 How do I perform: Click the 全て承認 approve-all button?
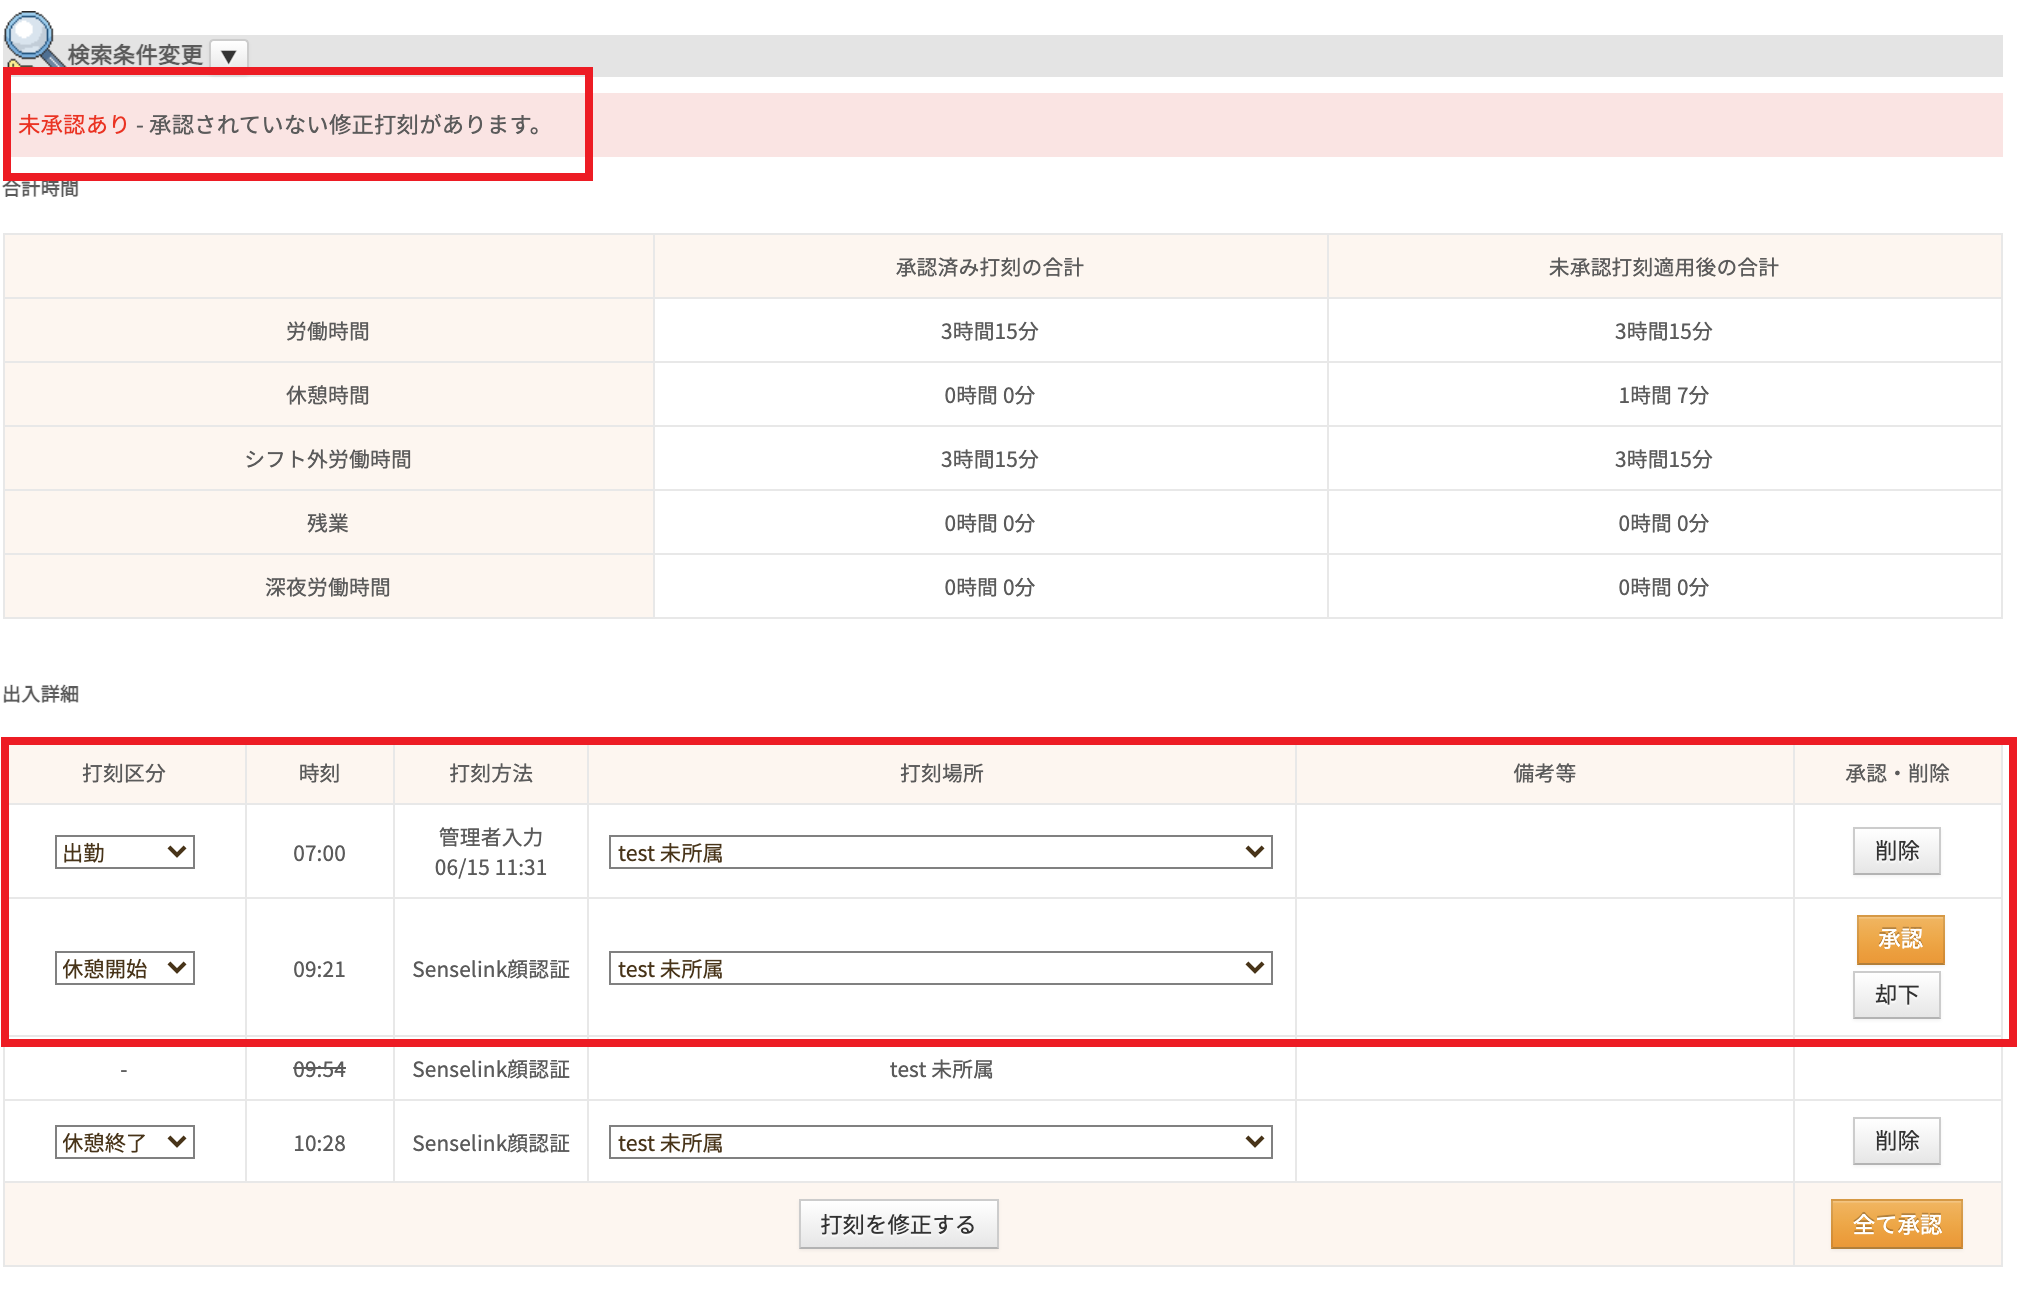tap(1896, 1223)
